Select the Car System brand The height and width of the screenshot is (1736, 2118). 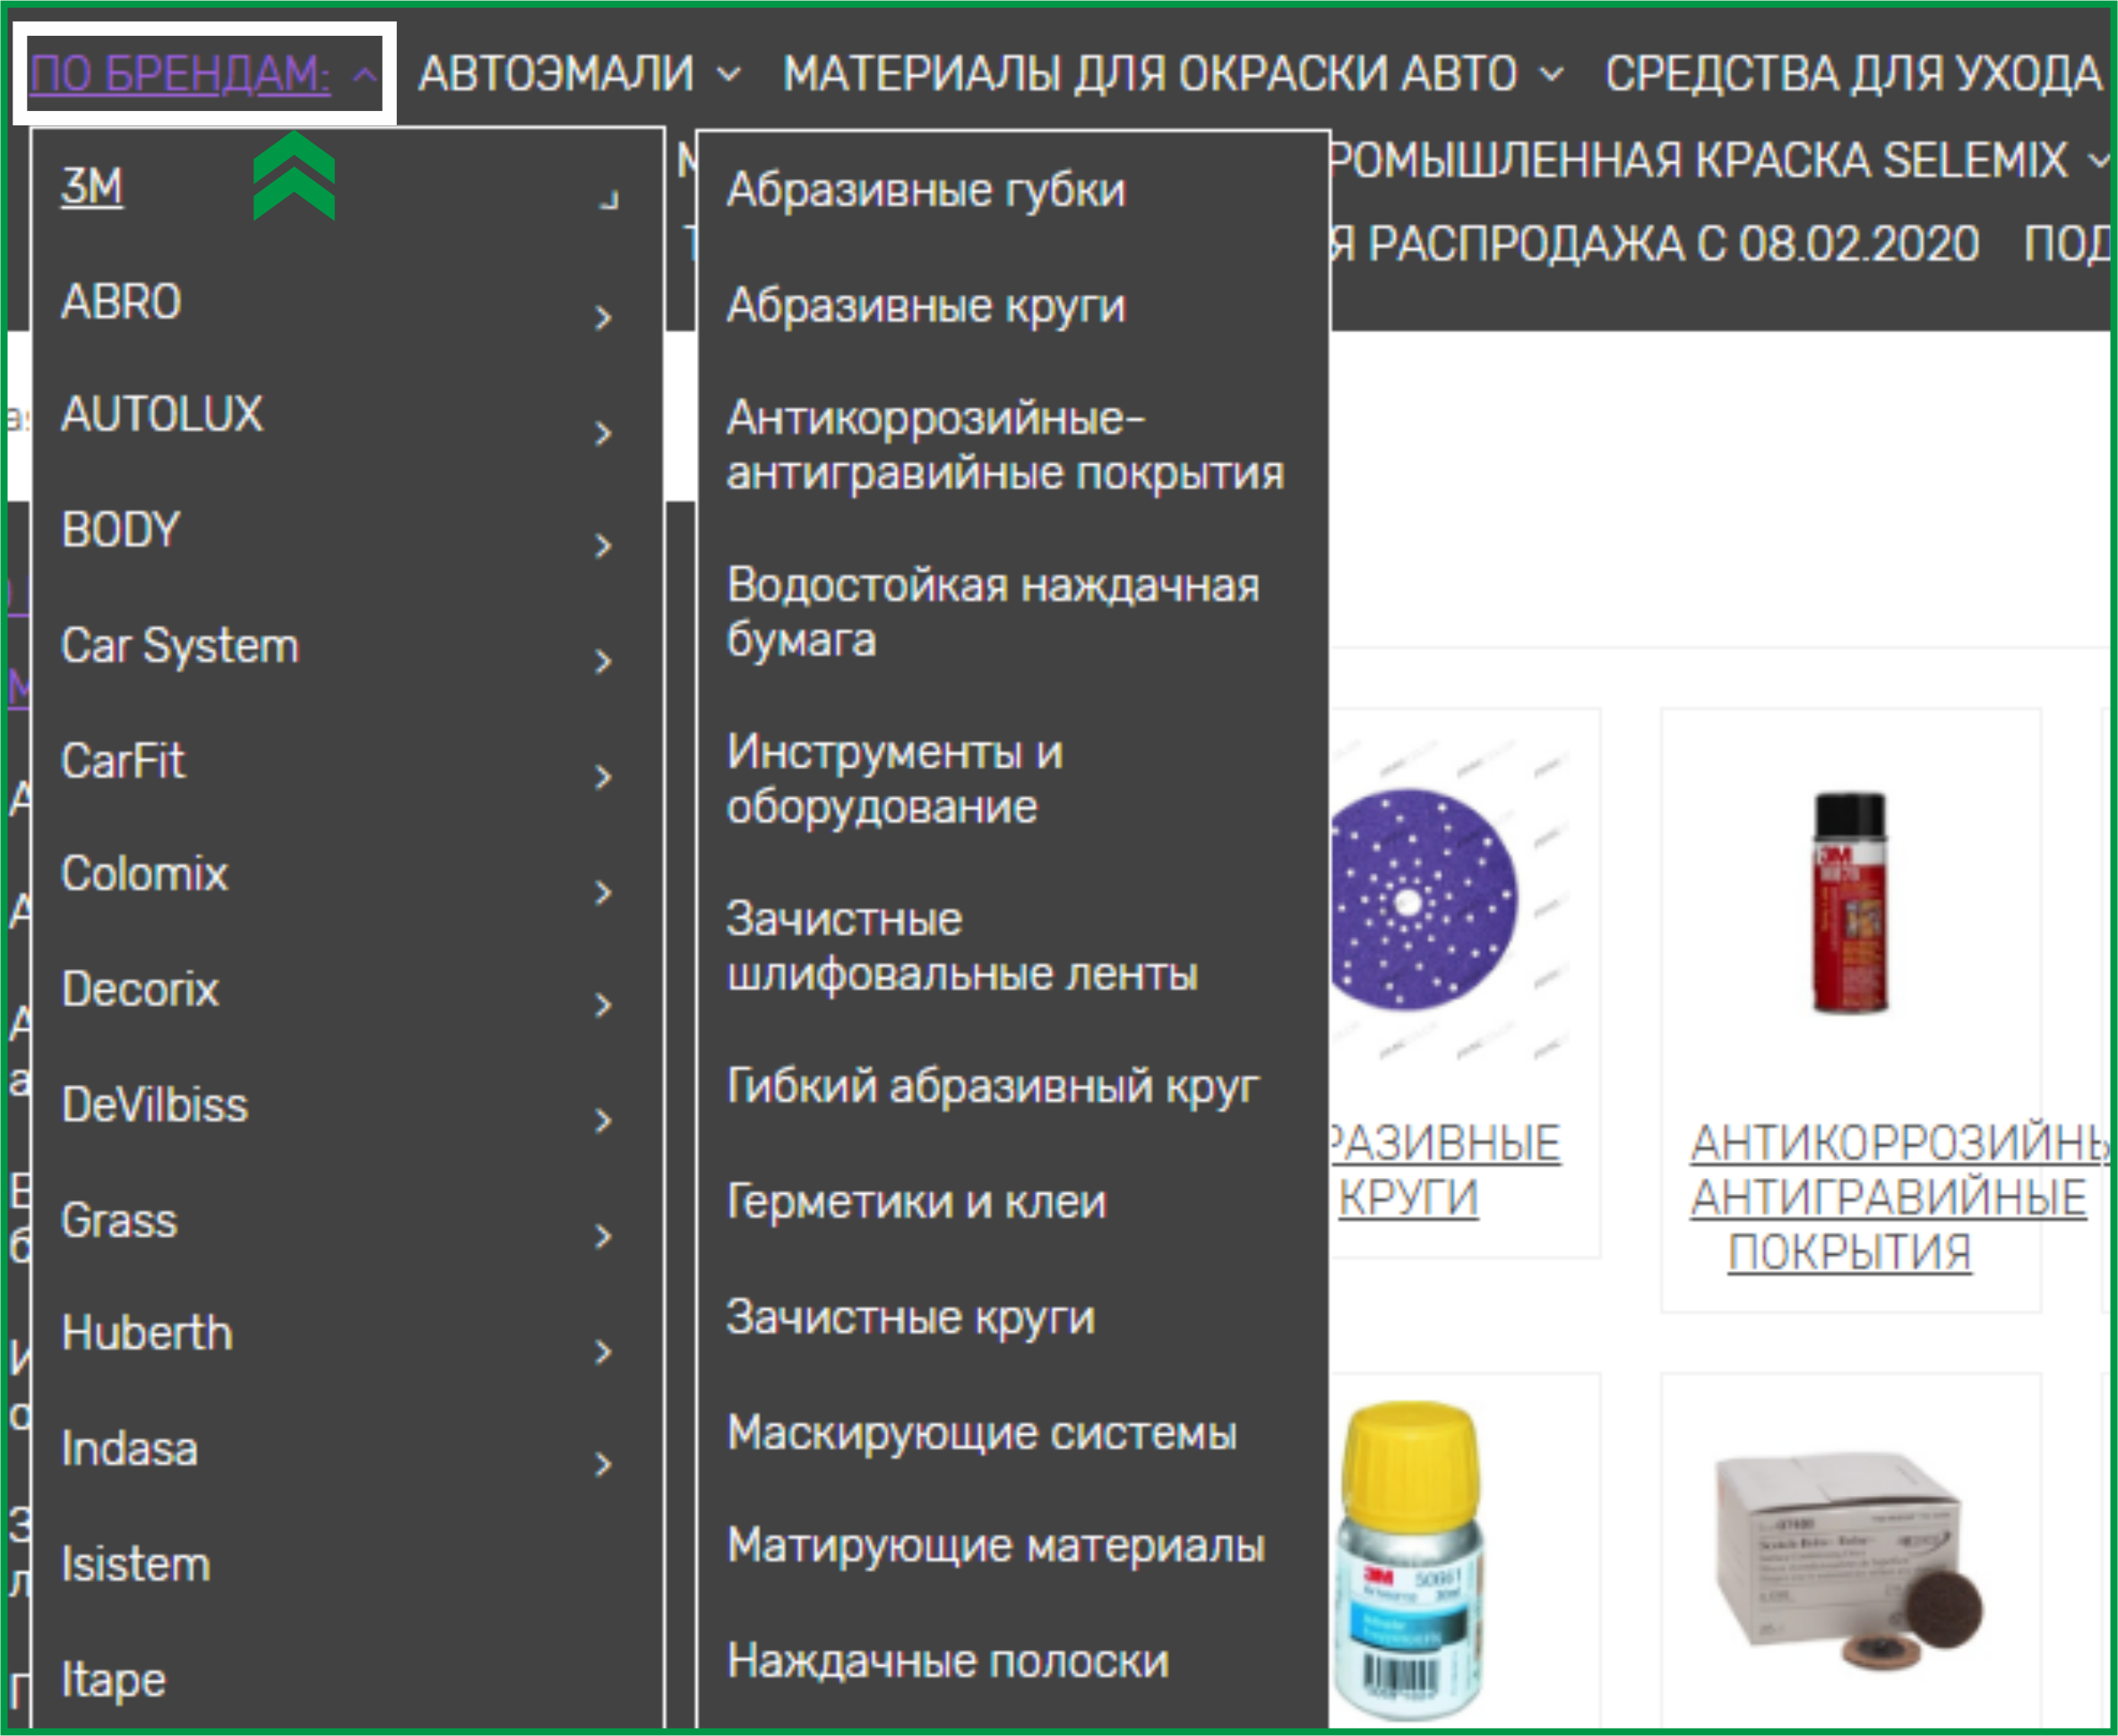[x=180, y=646]
